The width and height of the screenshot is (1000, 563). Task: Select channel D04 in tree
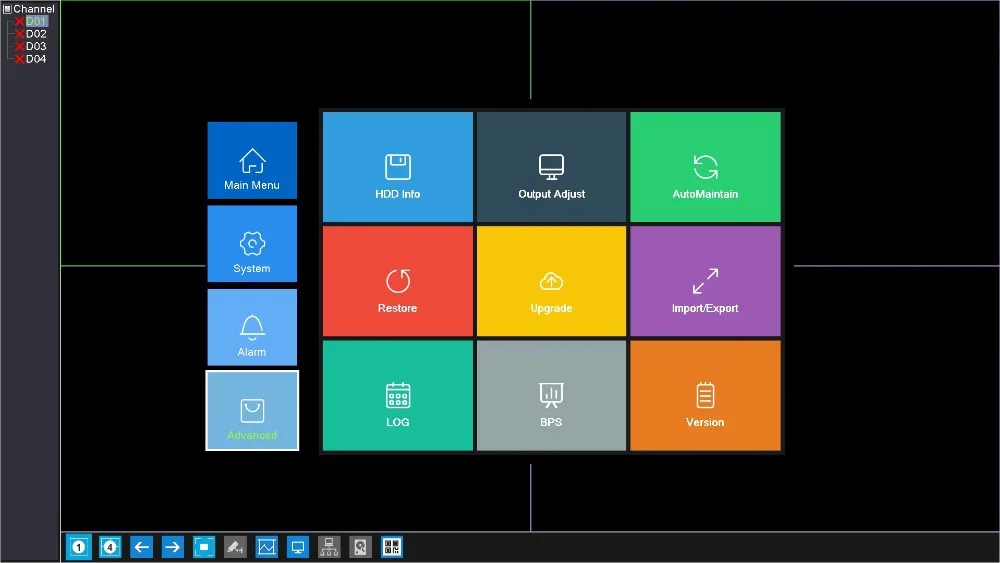(36, 59)
